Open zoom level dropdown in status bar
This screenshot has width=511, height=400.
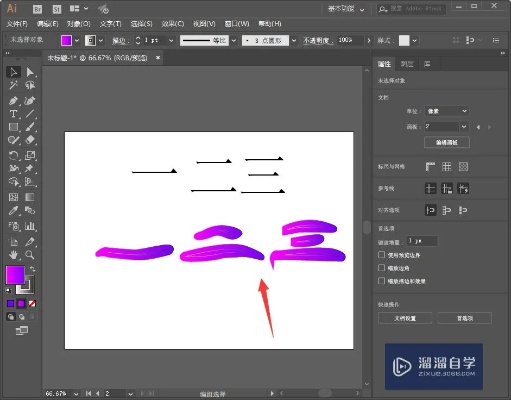pos(76,394)
